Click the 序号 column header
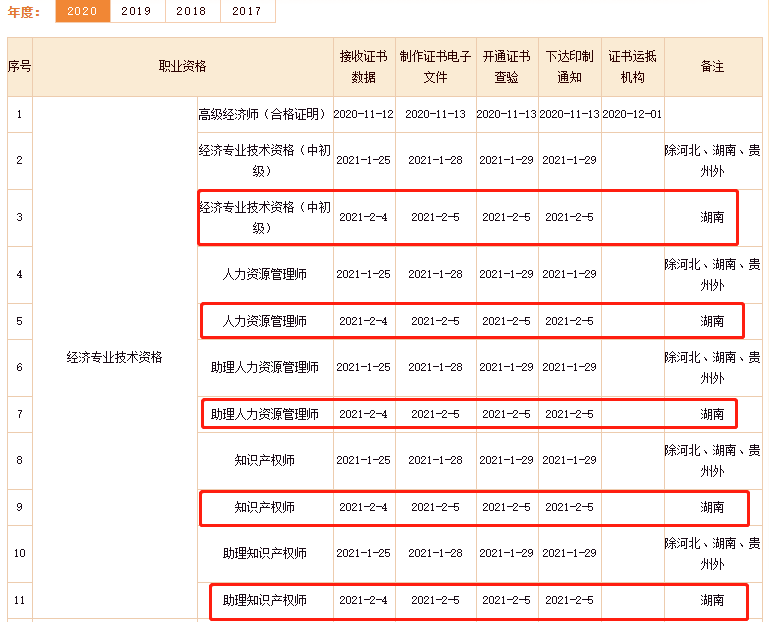 [19, 67]
